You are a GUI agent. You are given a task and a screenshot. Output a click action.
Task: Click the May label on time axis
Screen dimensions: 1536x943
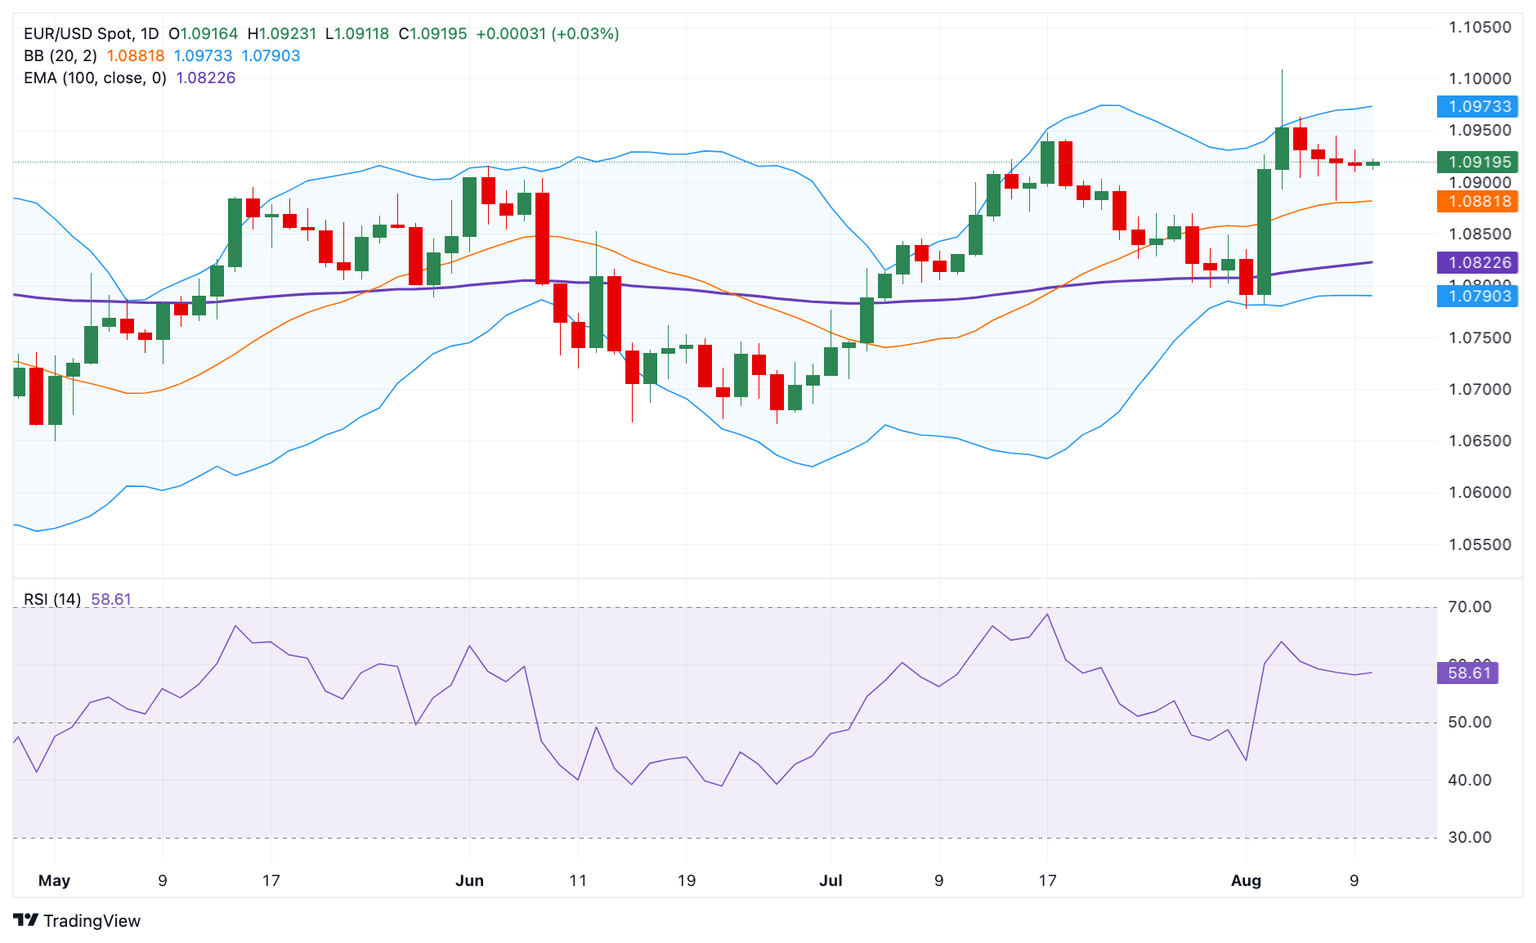pos(54,881)
